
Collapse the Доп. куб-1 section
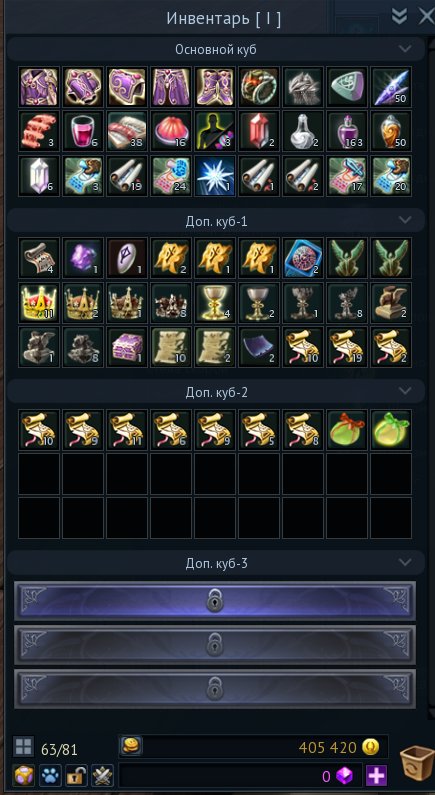click(x=405, y=220)
